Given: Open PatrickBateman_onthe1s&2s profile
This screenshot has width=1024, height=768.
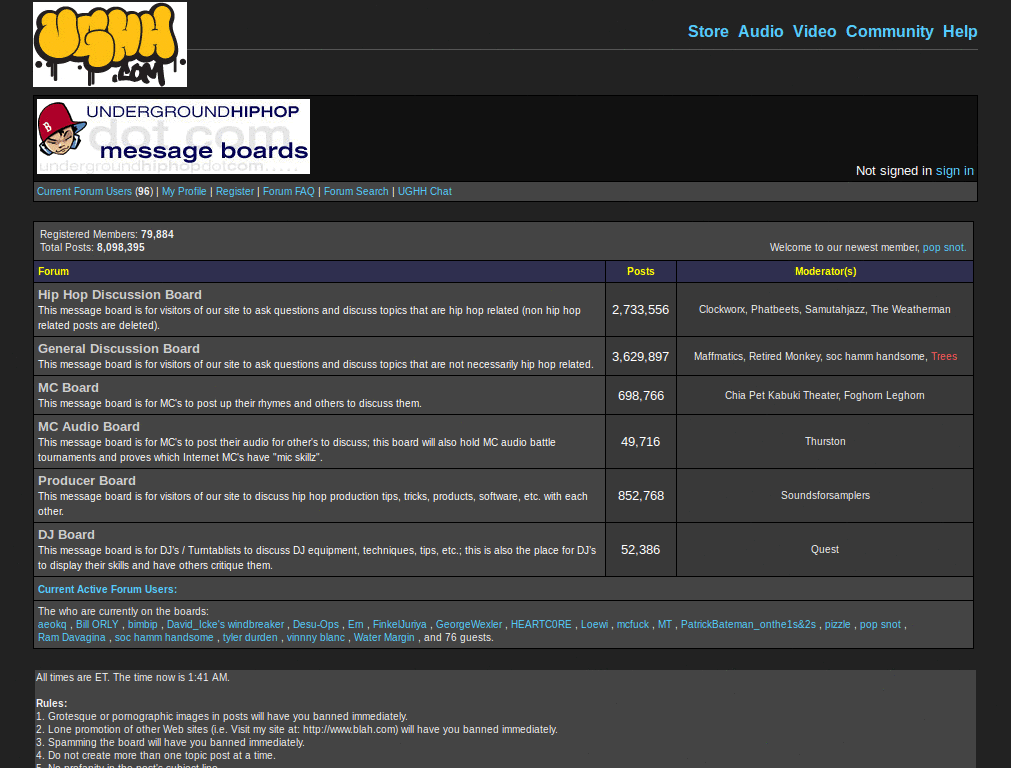Looking at the screenshot, I should pos(748,624).
